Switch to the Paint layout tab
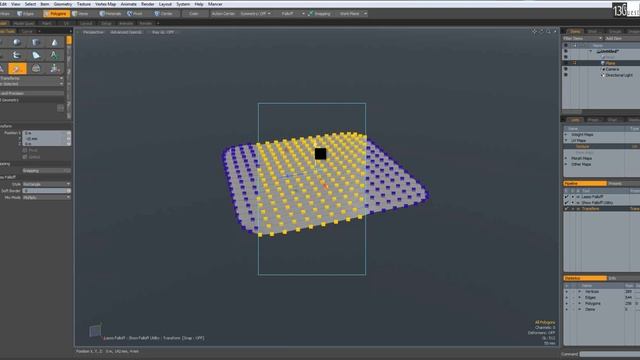640x360 pixels. tap(47, 23)
